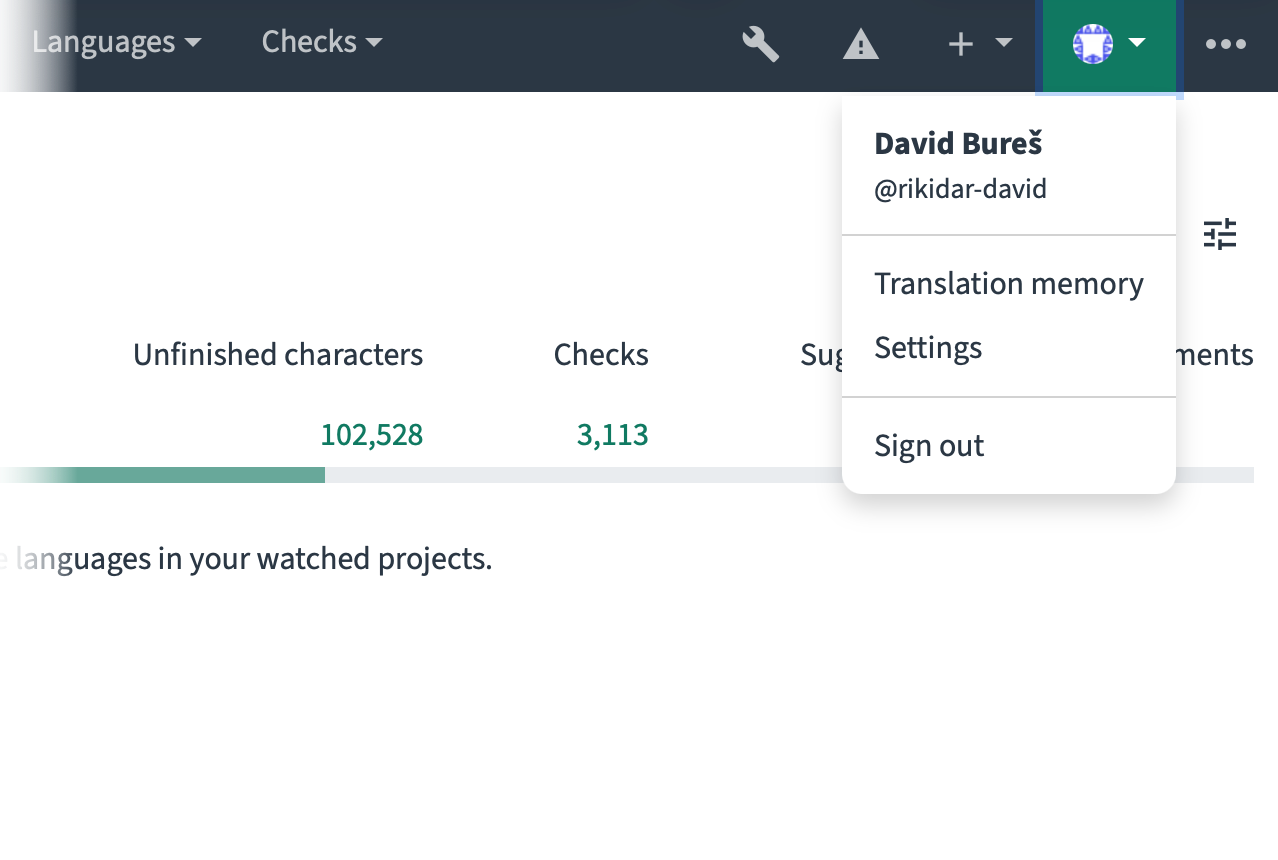Collapse the user menu caret
The image size is (1278, 860).
[1137, 43]
